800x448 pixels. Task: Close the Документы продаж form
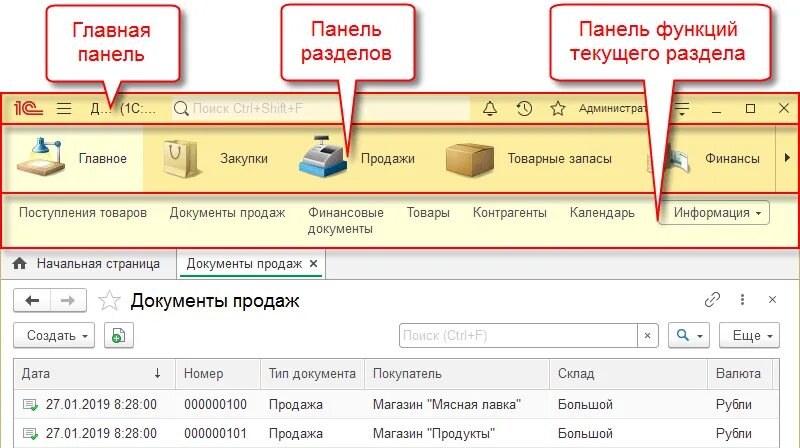pyautogui.click(x=772, y=300)
